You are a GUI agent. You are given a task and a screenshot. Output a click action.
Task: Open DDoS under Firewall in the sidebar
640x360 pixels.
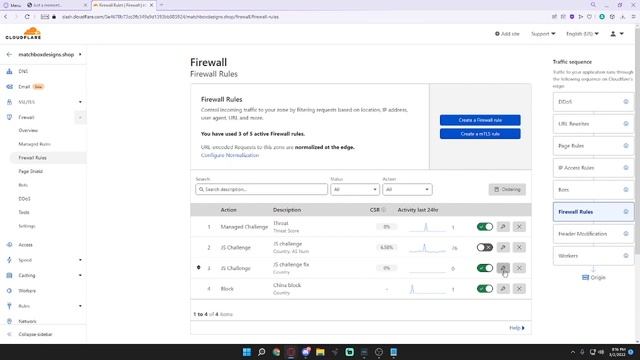click(x=24, y=199)
